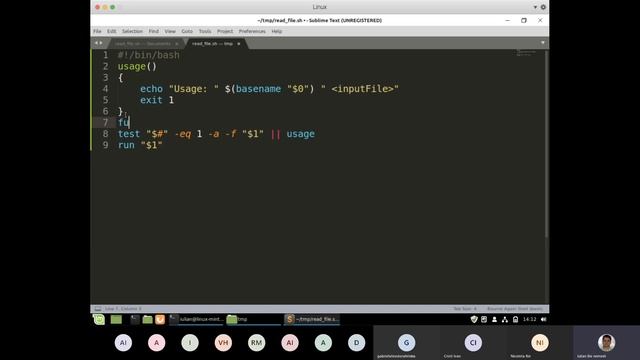The width and height of the screenshot is (640, 360).
Task: Launch the orange browser icon in the panel
Action: point(160,319)
